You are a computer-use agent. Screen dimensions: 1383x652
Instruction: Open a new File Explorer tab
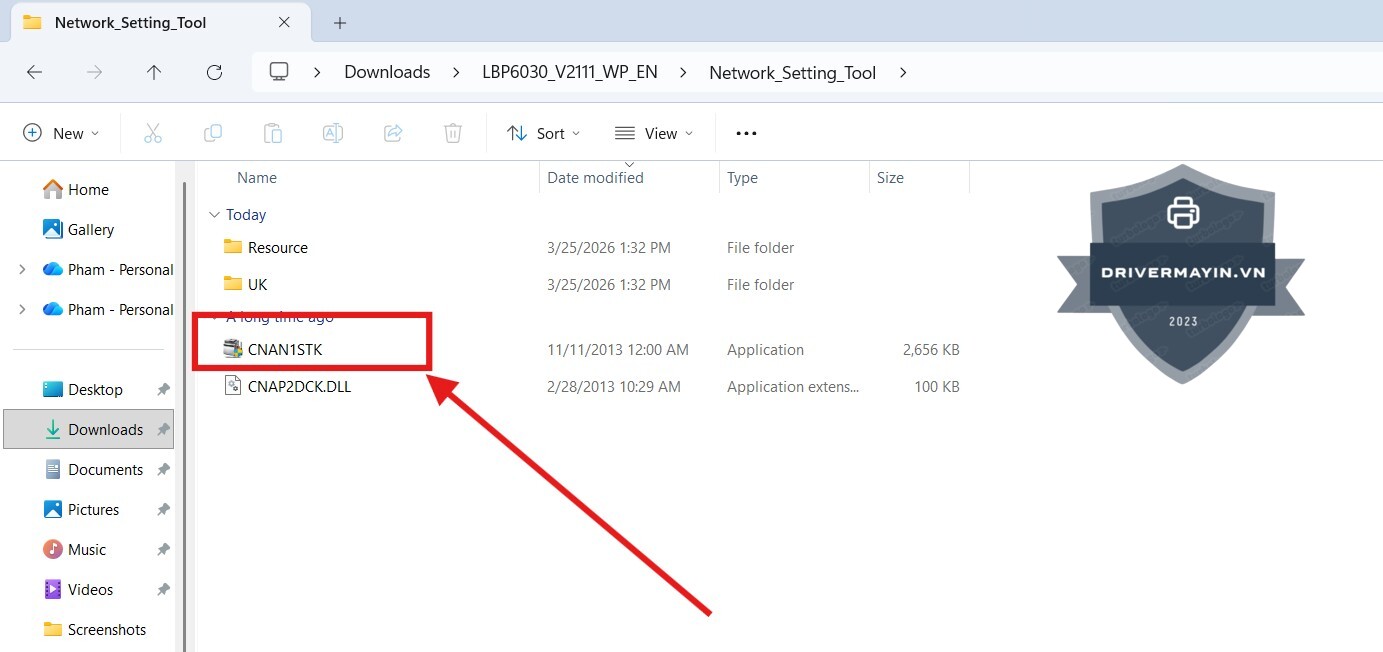pyautogui.click(x=340, y=22)
